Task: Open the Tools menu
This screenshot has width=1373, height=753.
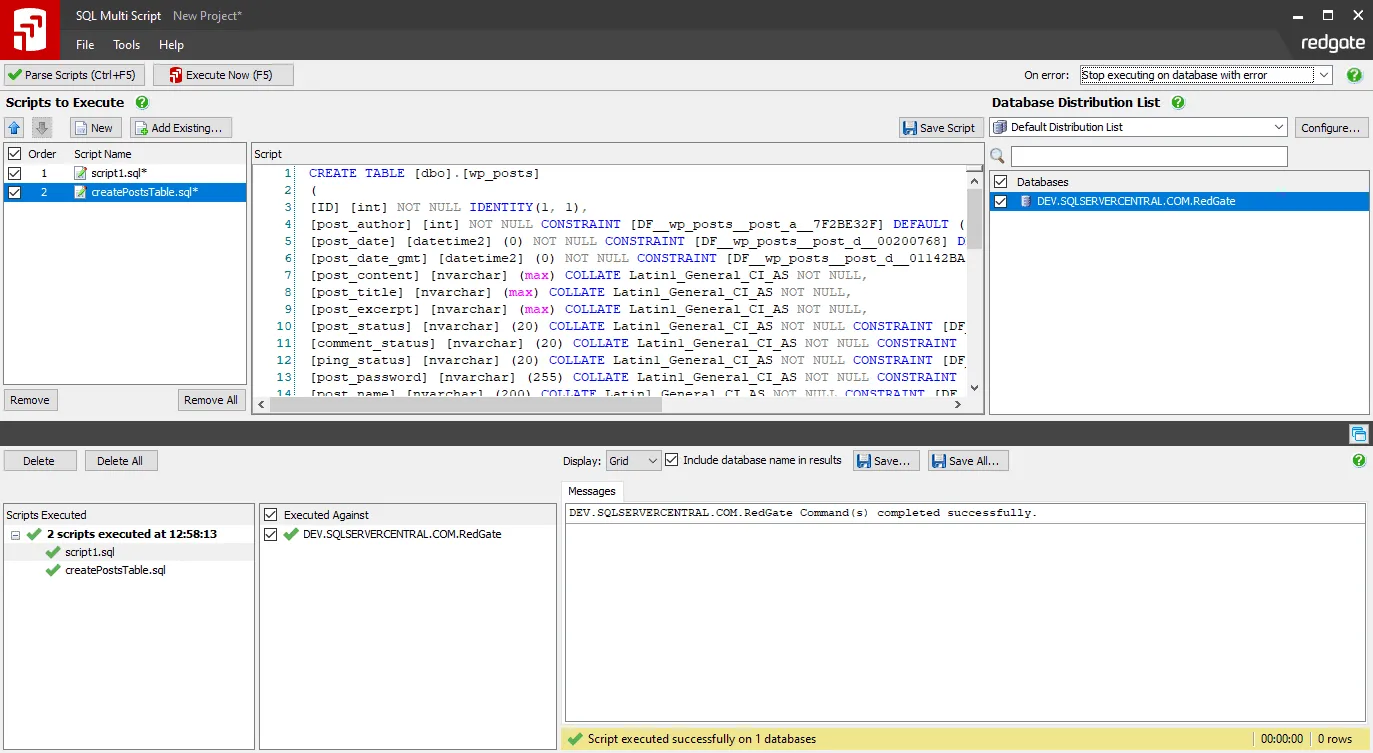Action: pos(126,45)
